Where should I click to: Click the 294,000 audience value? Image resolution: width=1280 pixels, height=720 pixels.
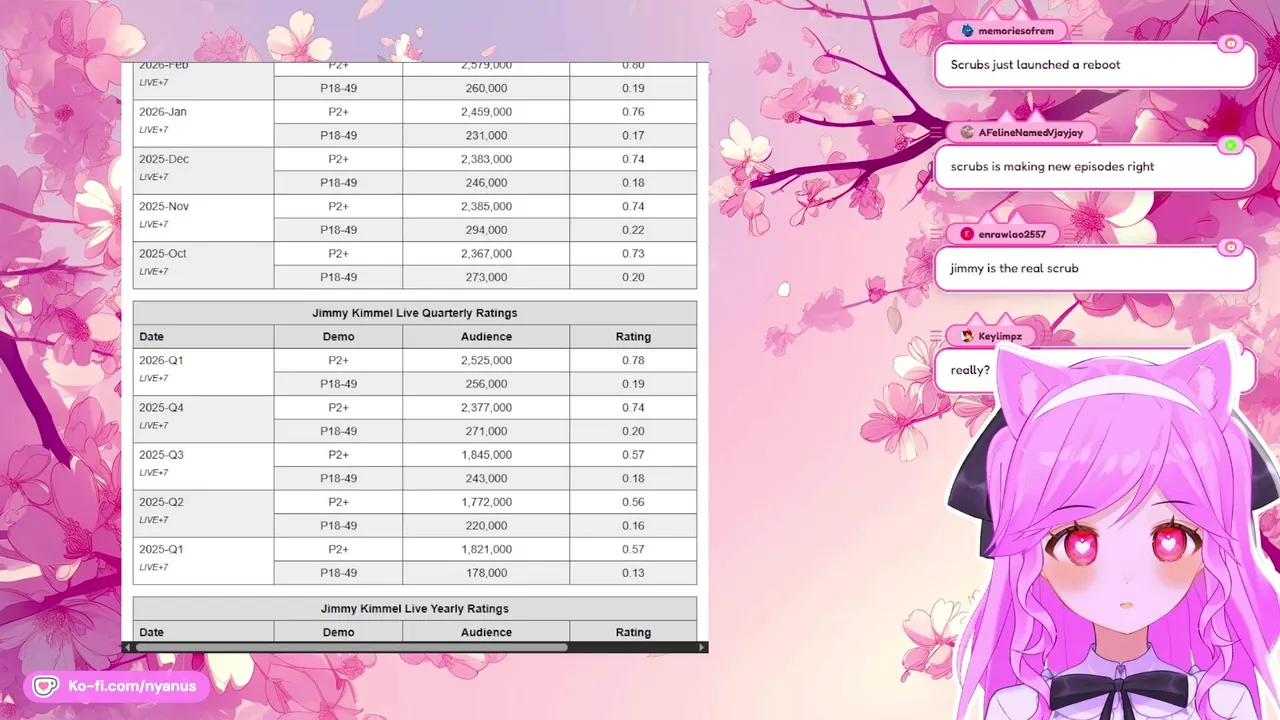click(x=486, y=230)
